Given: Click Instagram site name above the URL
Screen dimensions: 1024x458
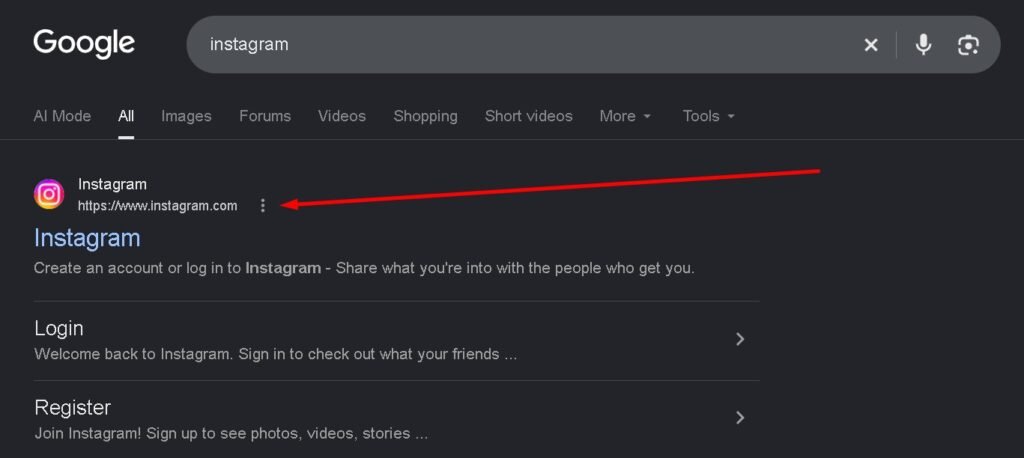Looking at the screenshot, I should [x=112, y=184].
